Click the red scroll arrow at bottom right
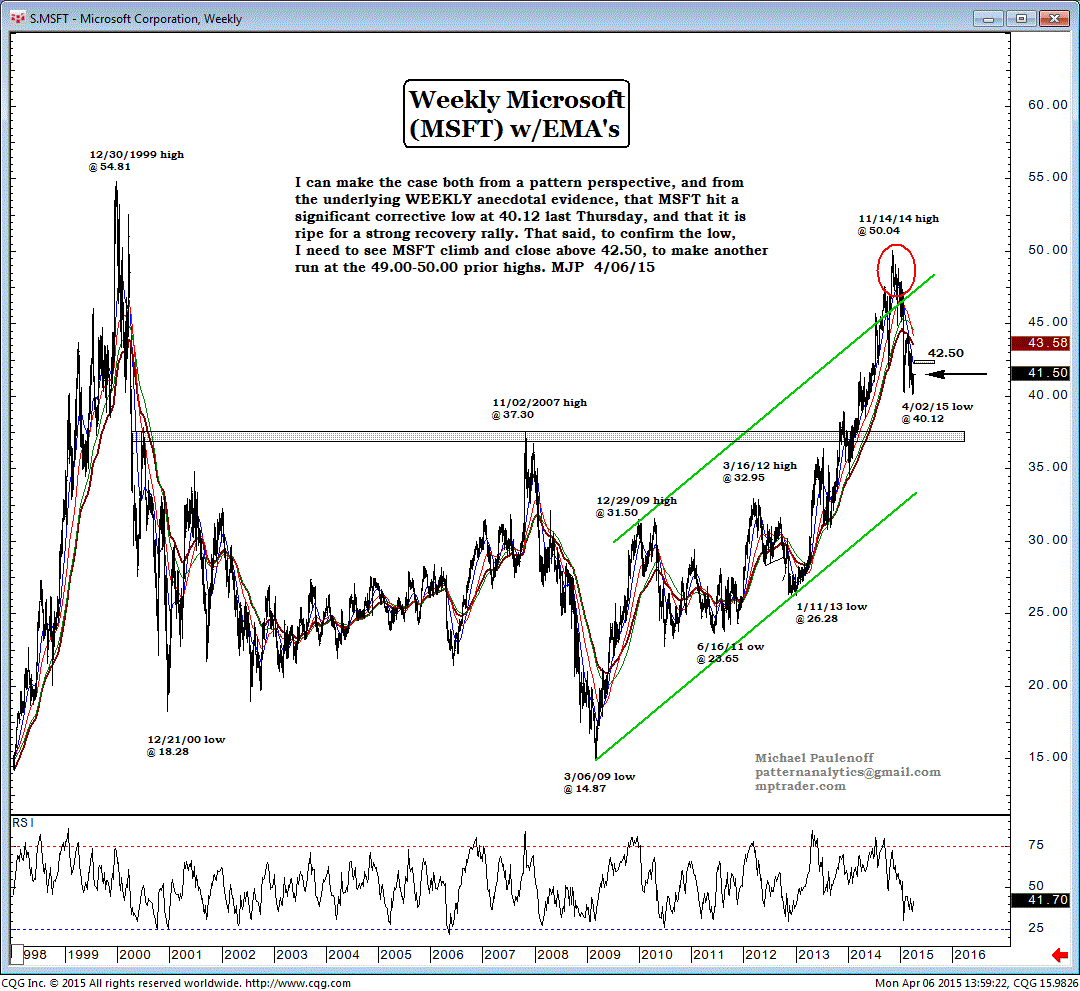 (1059, 955)
